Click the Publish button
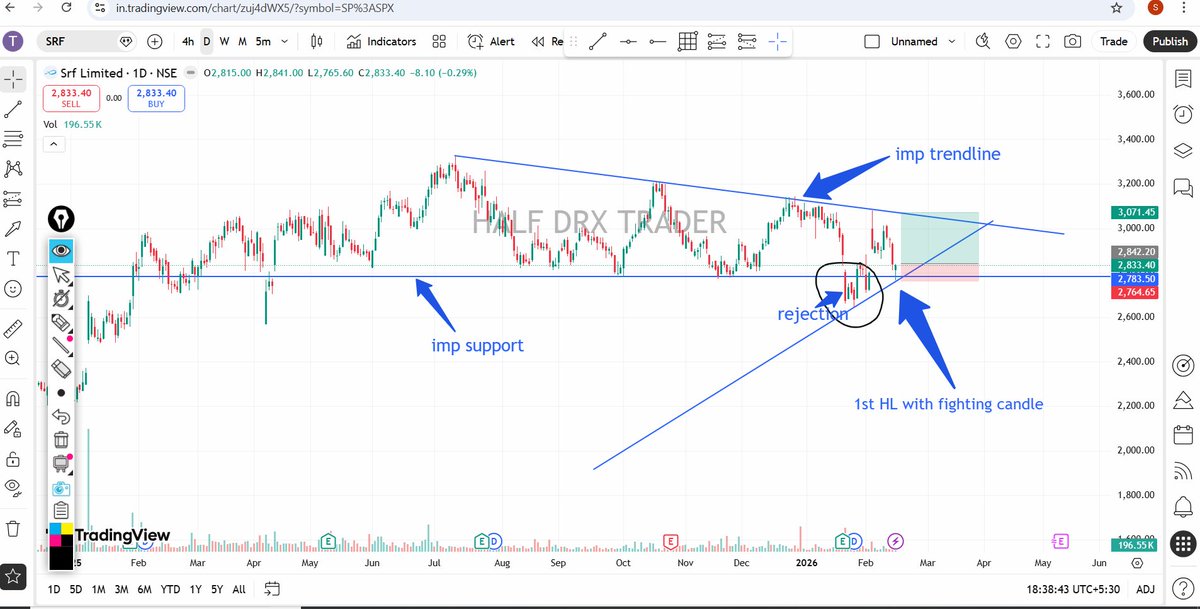This screenshot has width=1200, height=609. pos(1169,41)
